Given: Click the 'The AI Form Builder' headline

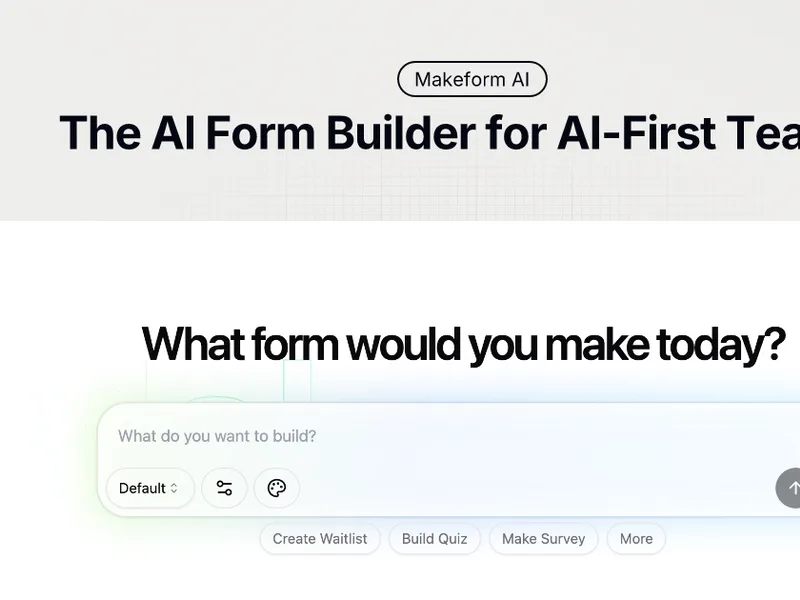Looking at the screenshot, I should click(x=267, y=134).
